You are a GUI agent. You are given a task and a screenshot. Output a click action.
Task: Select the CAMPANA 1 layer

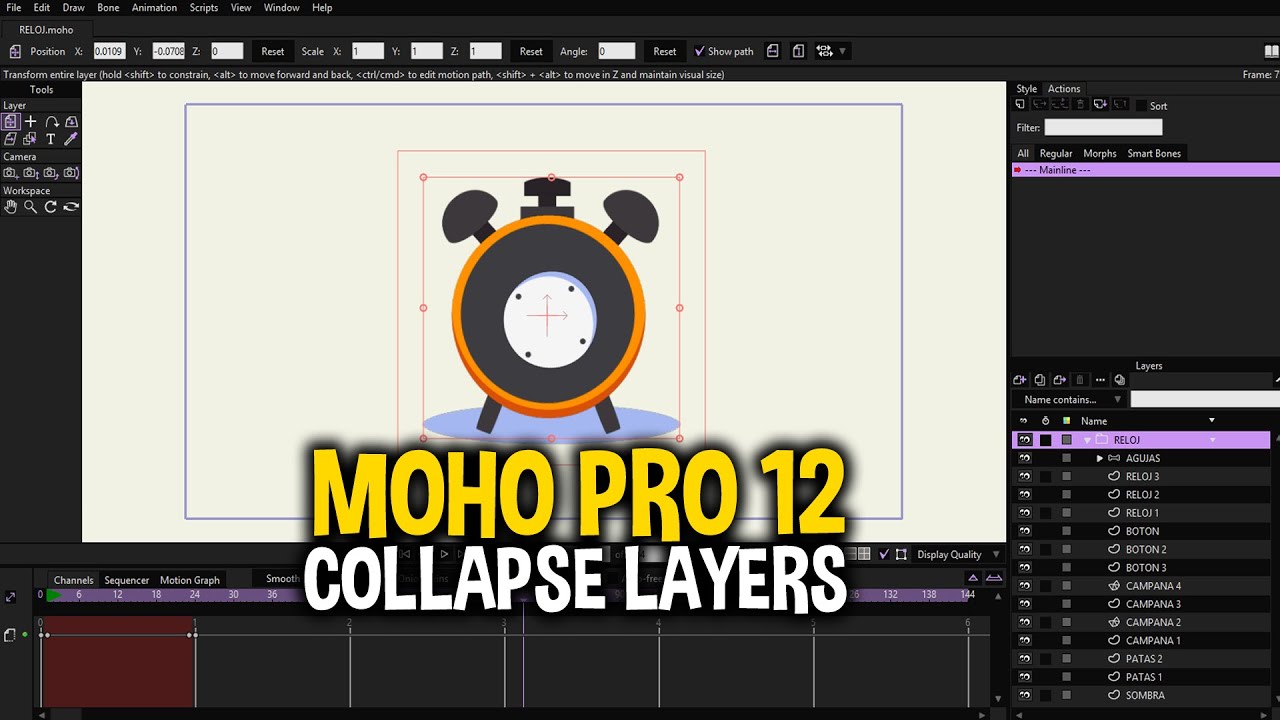point(1152,641)
